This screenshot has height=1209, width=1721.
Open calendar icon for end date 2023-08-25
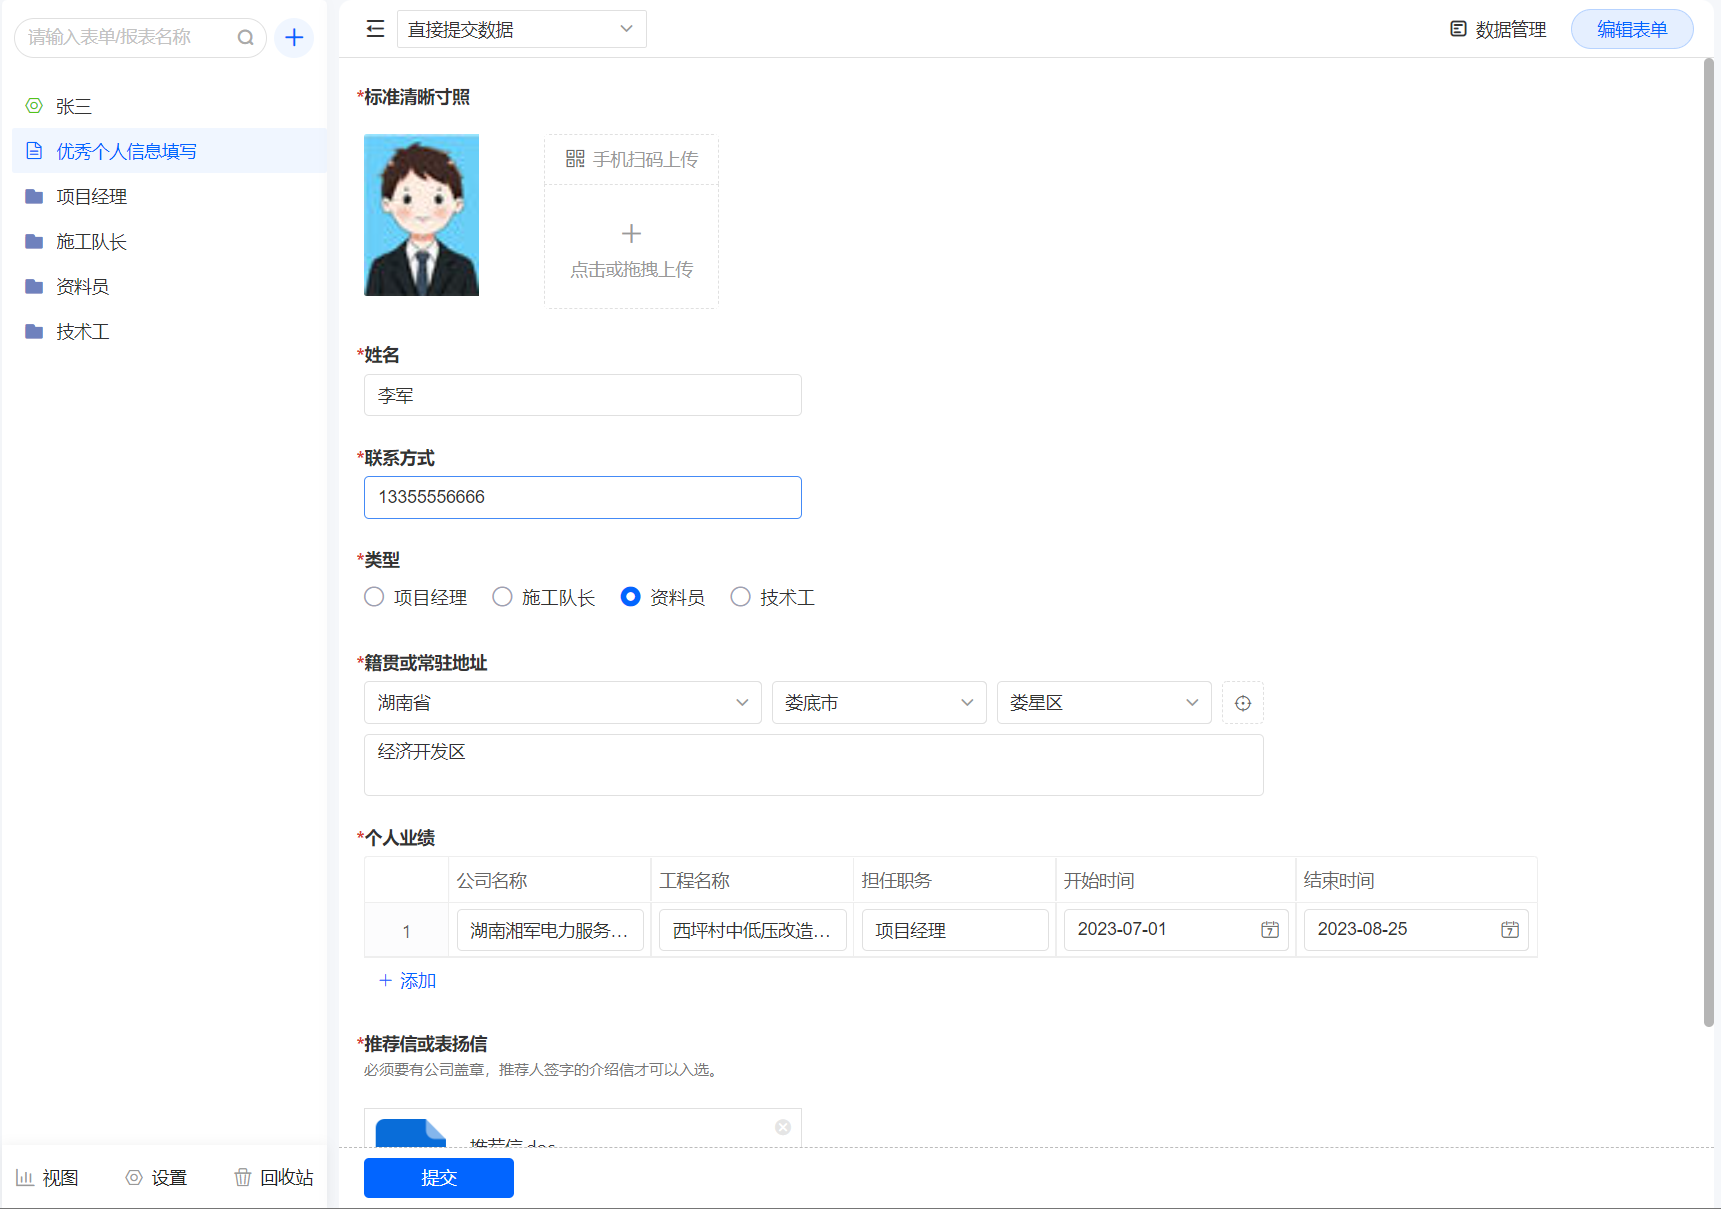pyautogui.click(x=1509, y=930)
